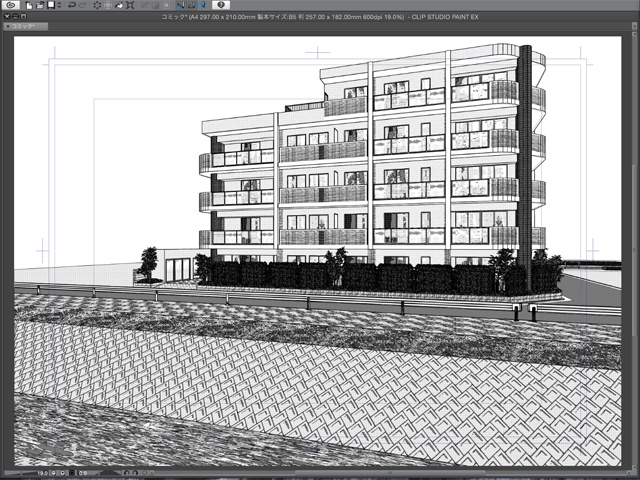
Task: Activate the scale/rotate transform icon
Action: pyautogui.click(x=130, y=5)
